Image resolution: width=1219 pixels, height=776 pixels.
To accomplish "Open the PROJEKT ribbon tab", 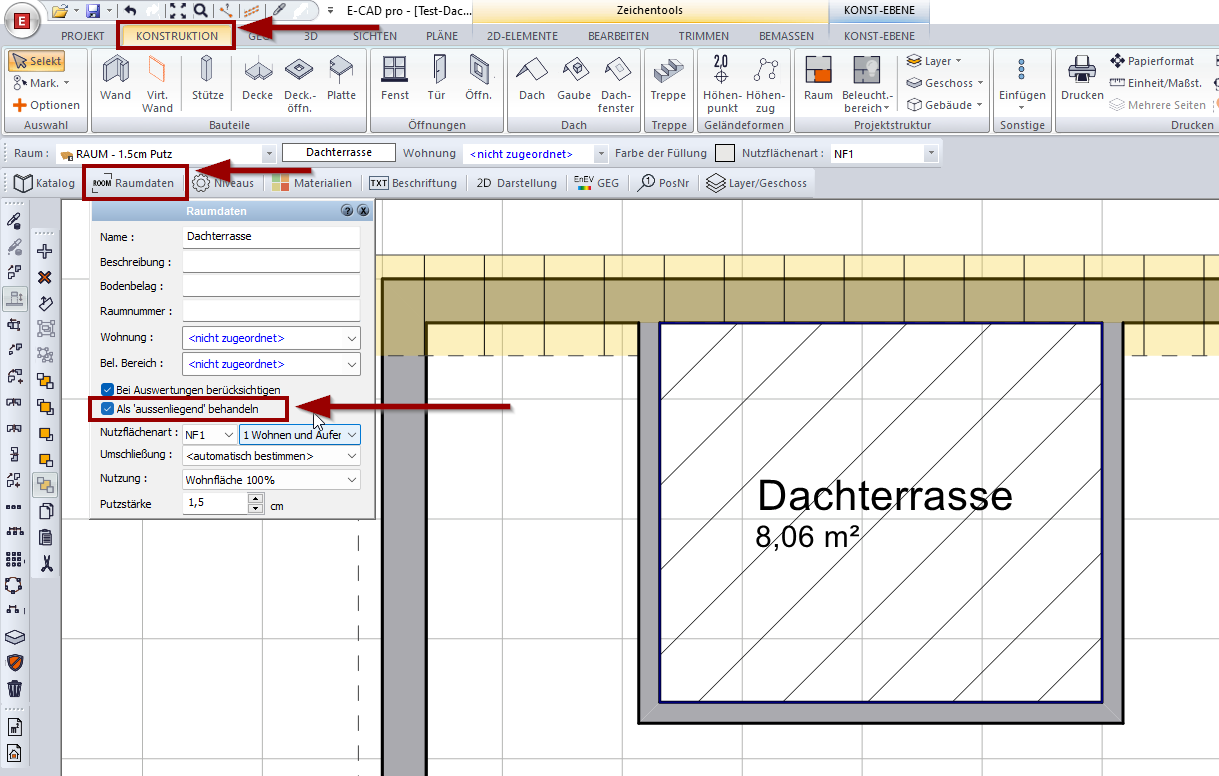I will 83,36.
